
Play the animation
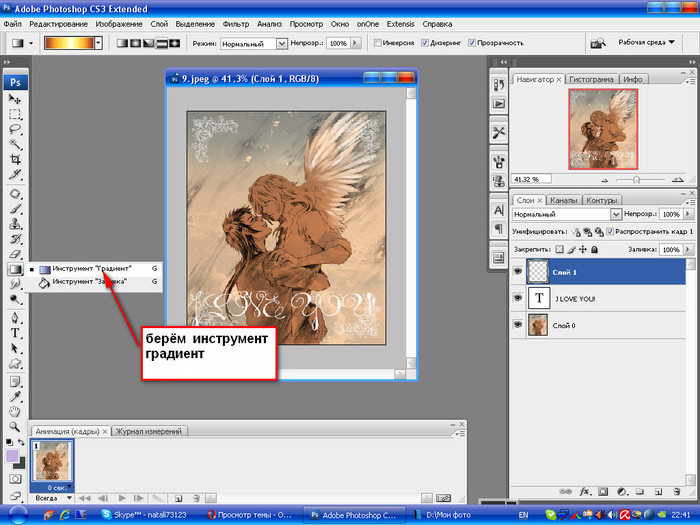click(x=122, y=498)
